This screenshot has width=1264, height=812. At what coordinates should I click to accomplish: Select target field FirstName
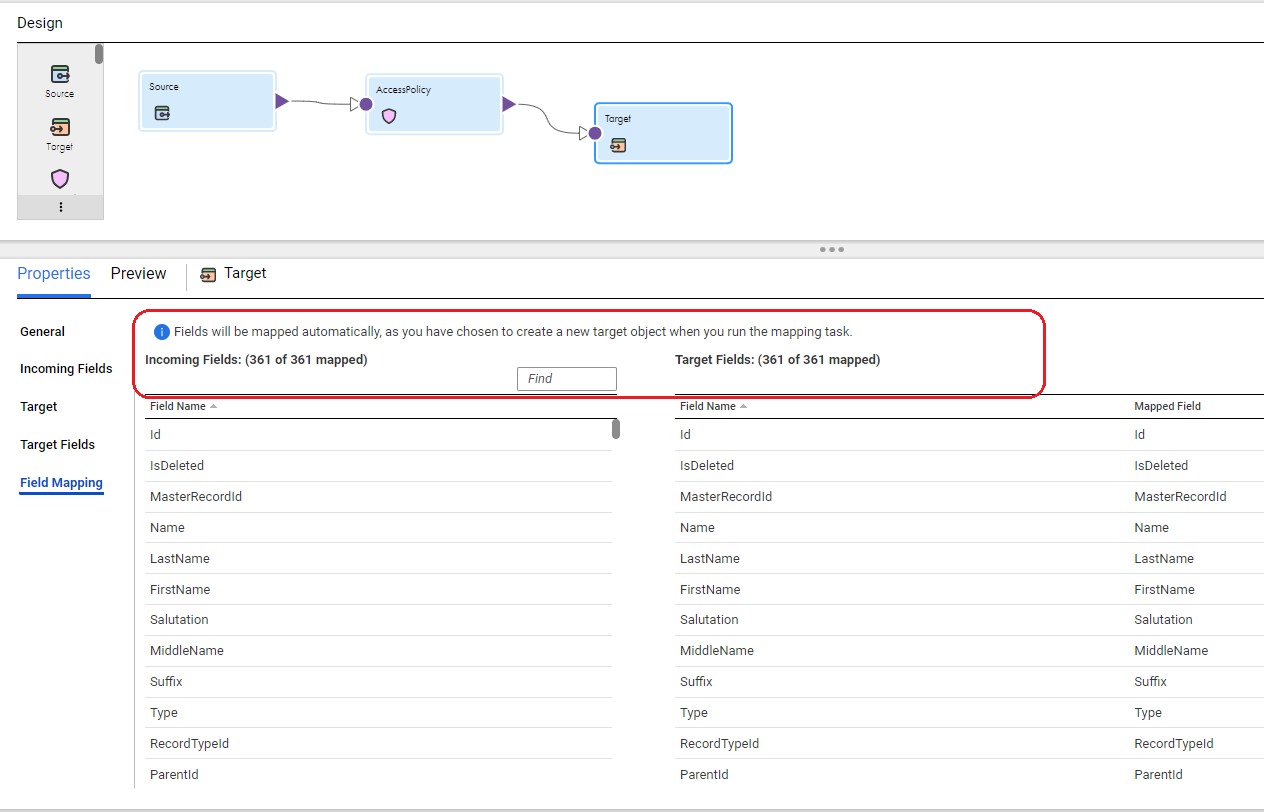coord(710,590)
